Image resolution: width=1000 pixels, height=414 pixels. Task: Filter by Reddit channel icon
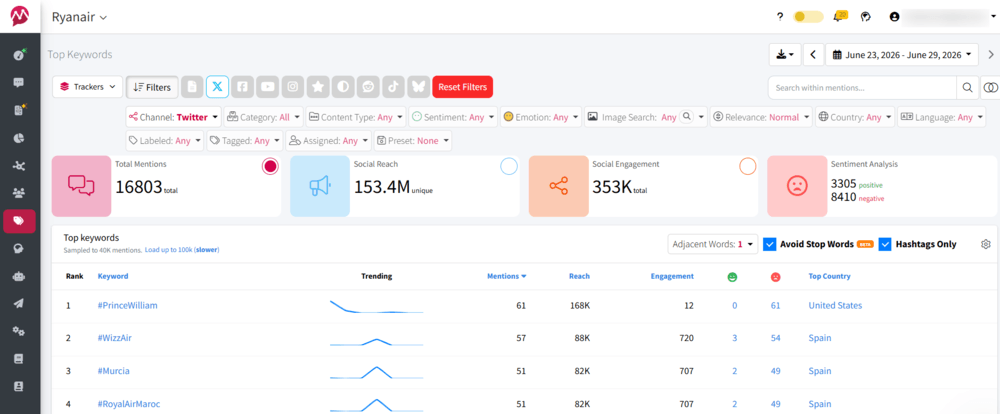pyautogui.click(x=368, y=87)
